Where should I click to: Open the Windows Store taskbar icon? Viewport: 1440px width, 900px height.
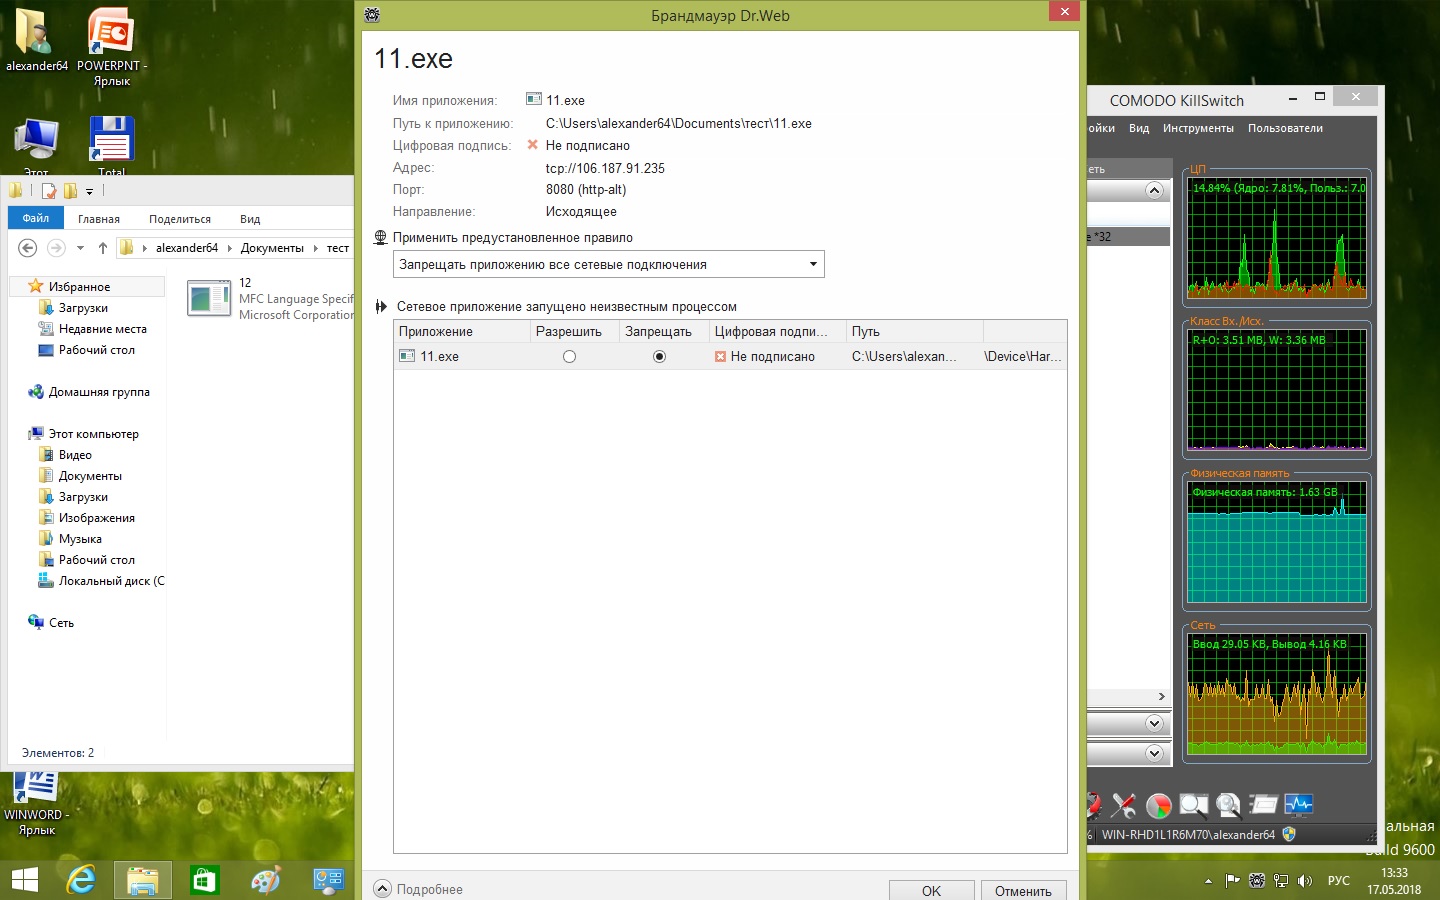coord(205,880)
